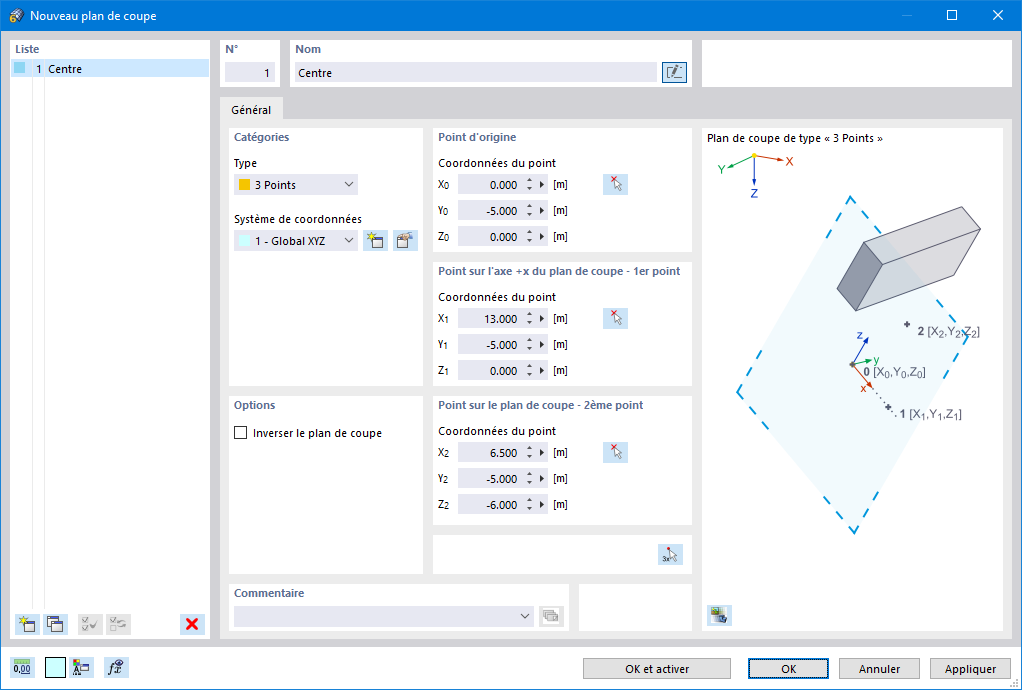Adjust Y1 value with spinner arrows
The height and width of the screenshot is (690, 1022).
point(530,345)
